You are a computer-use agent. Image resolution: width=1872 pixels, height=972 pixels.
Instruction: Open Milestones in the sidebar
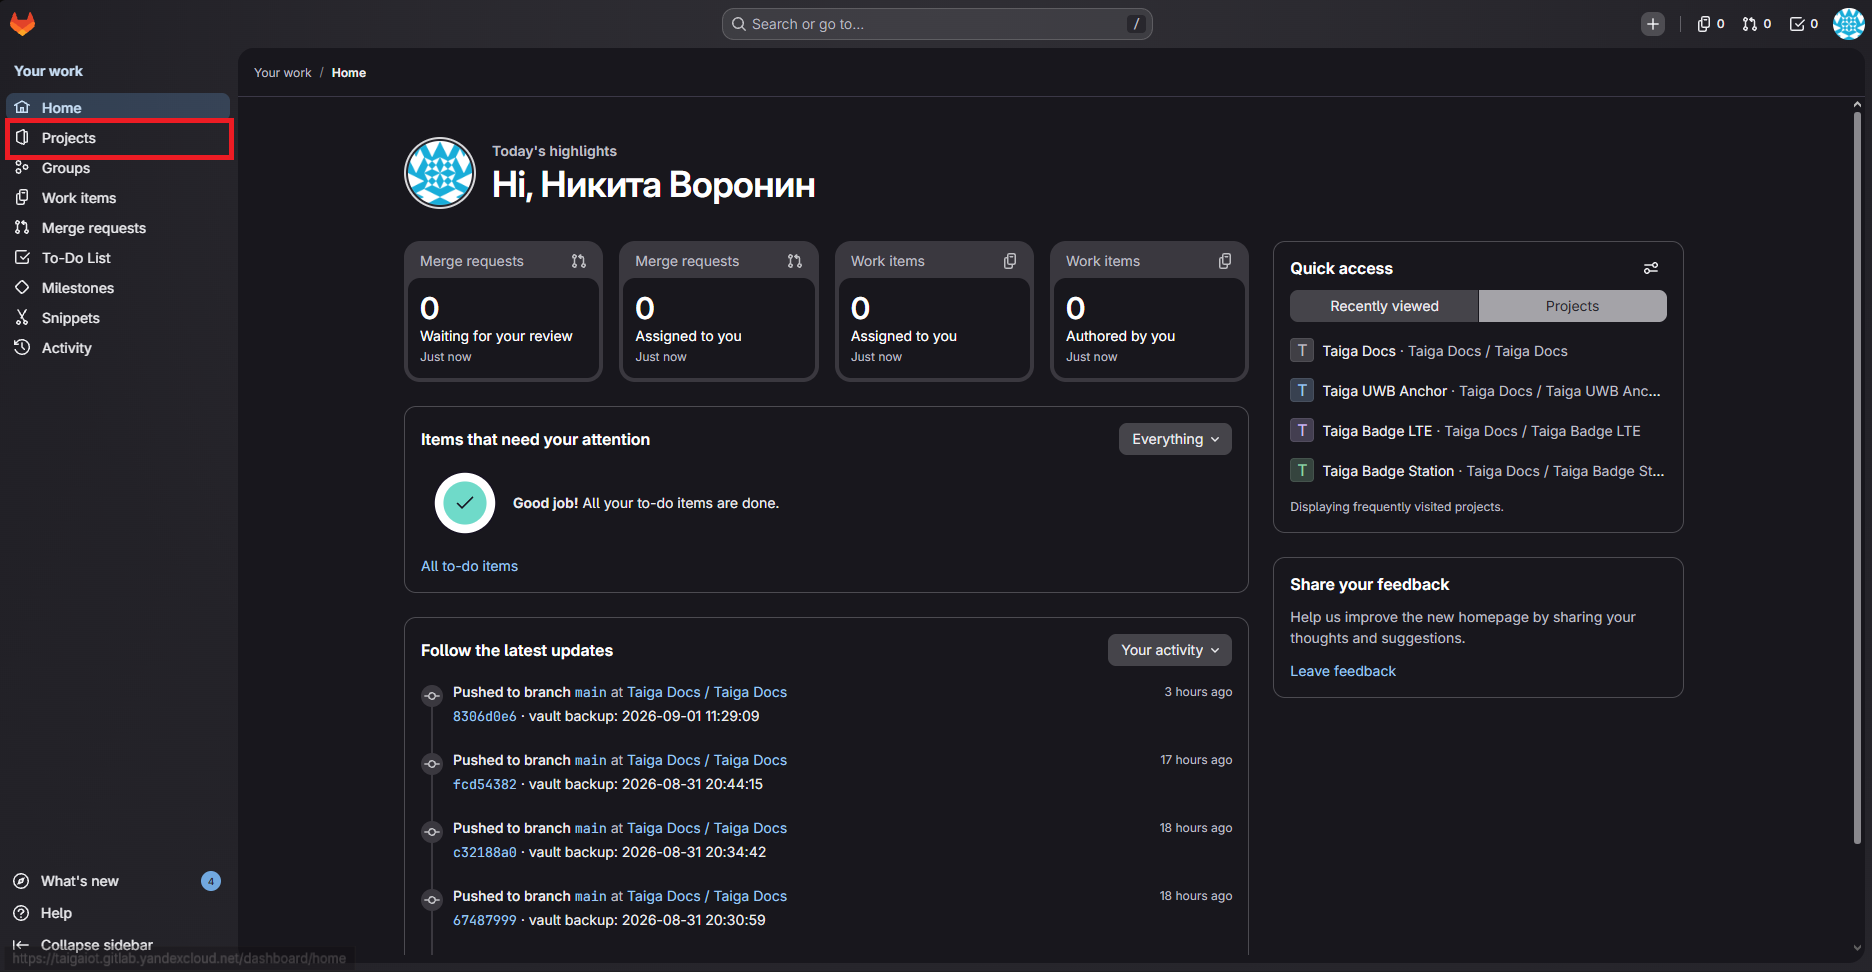[x=118, y=288]
